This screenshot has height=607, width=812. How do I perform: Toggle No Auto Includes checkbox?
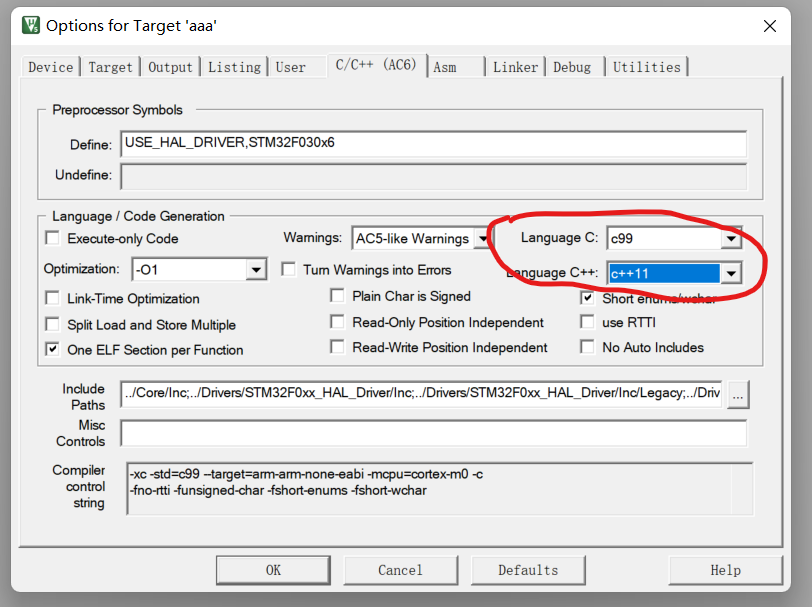[587, 347]
